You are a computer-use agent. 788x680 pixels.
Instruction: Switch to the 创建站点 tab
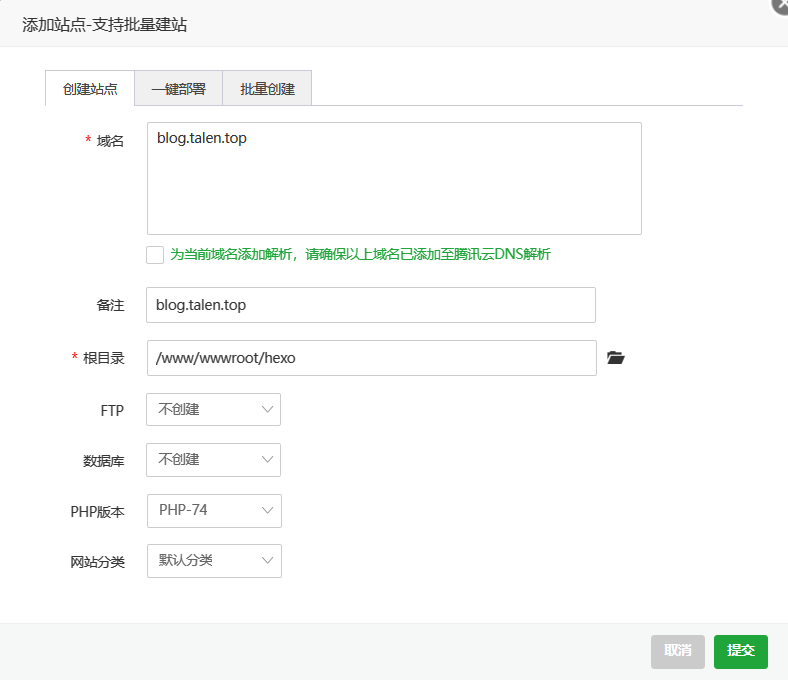(x=90, y=89)
